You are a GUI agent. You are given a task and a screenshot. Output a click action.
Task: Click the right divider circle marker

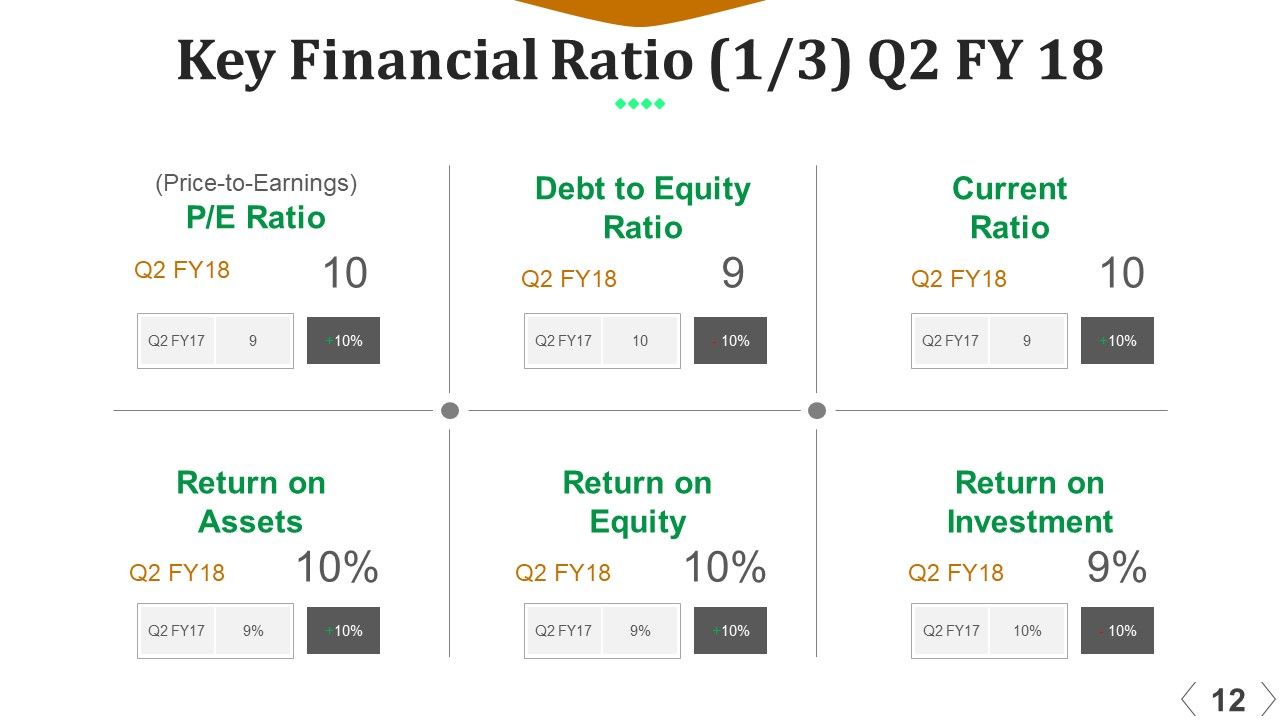point(817,410)
